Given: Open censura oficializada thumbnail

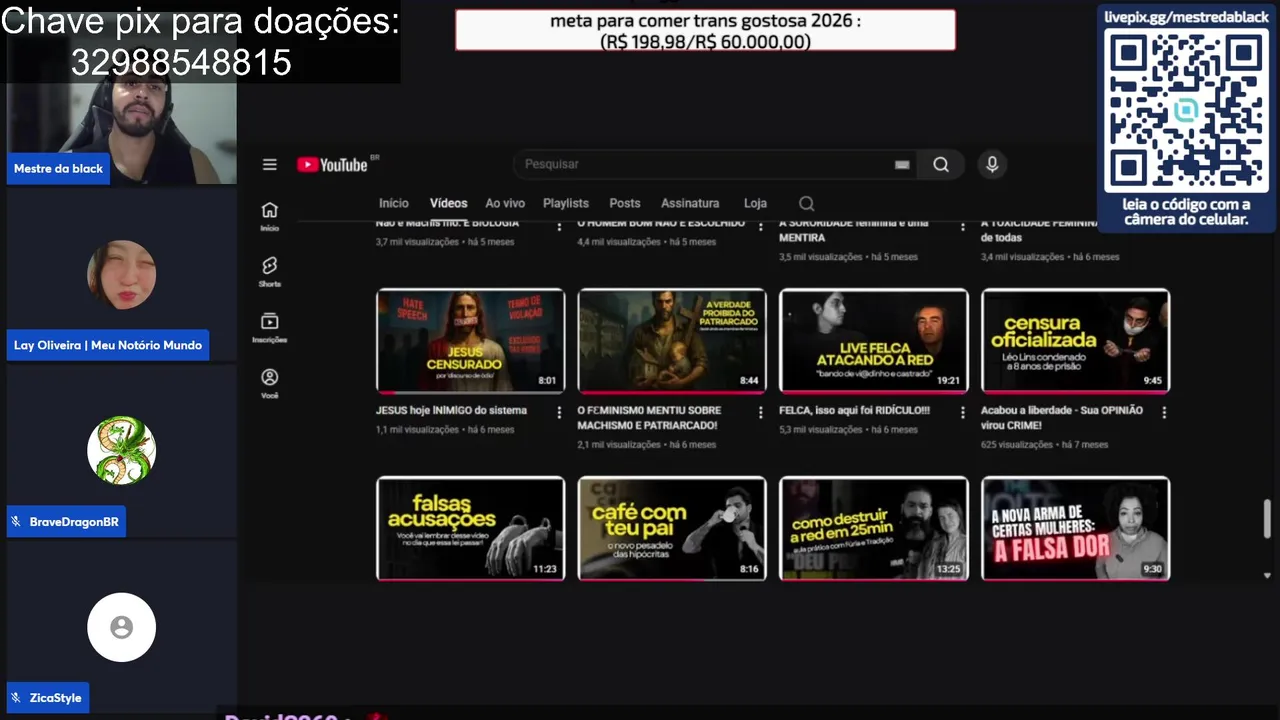Looking at the screenshot, I should [x=1076, y=340].
